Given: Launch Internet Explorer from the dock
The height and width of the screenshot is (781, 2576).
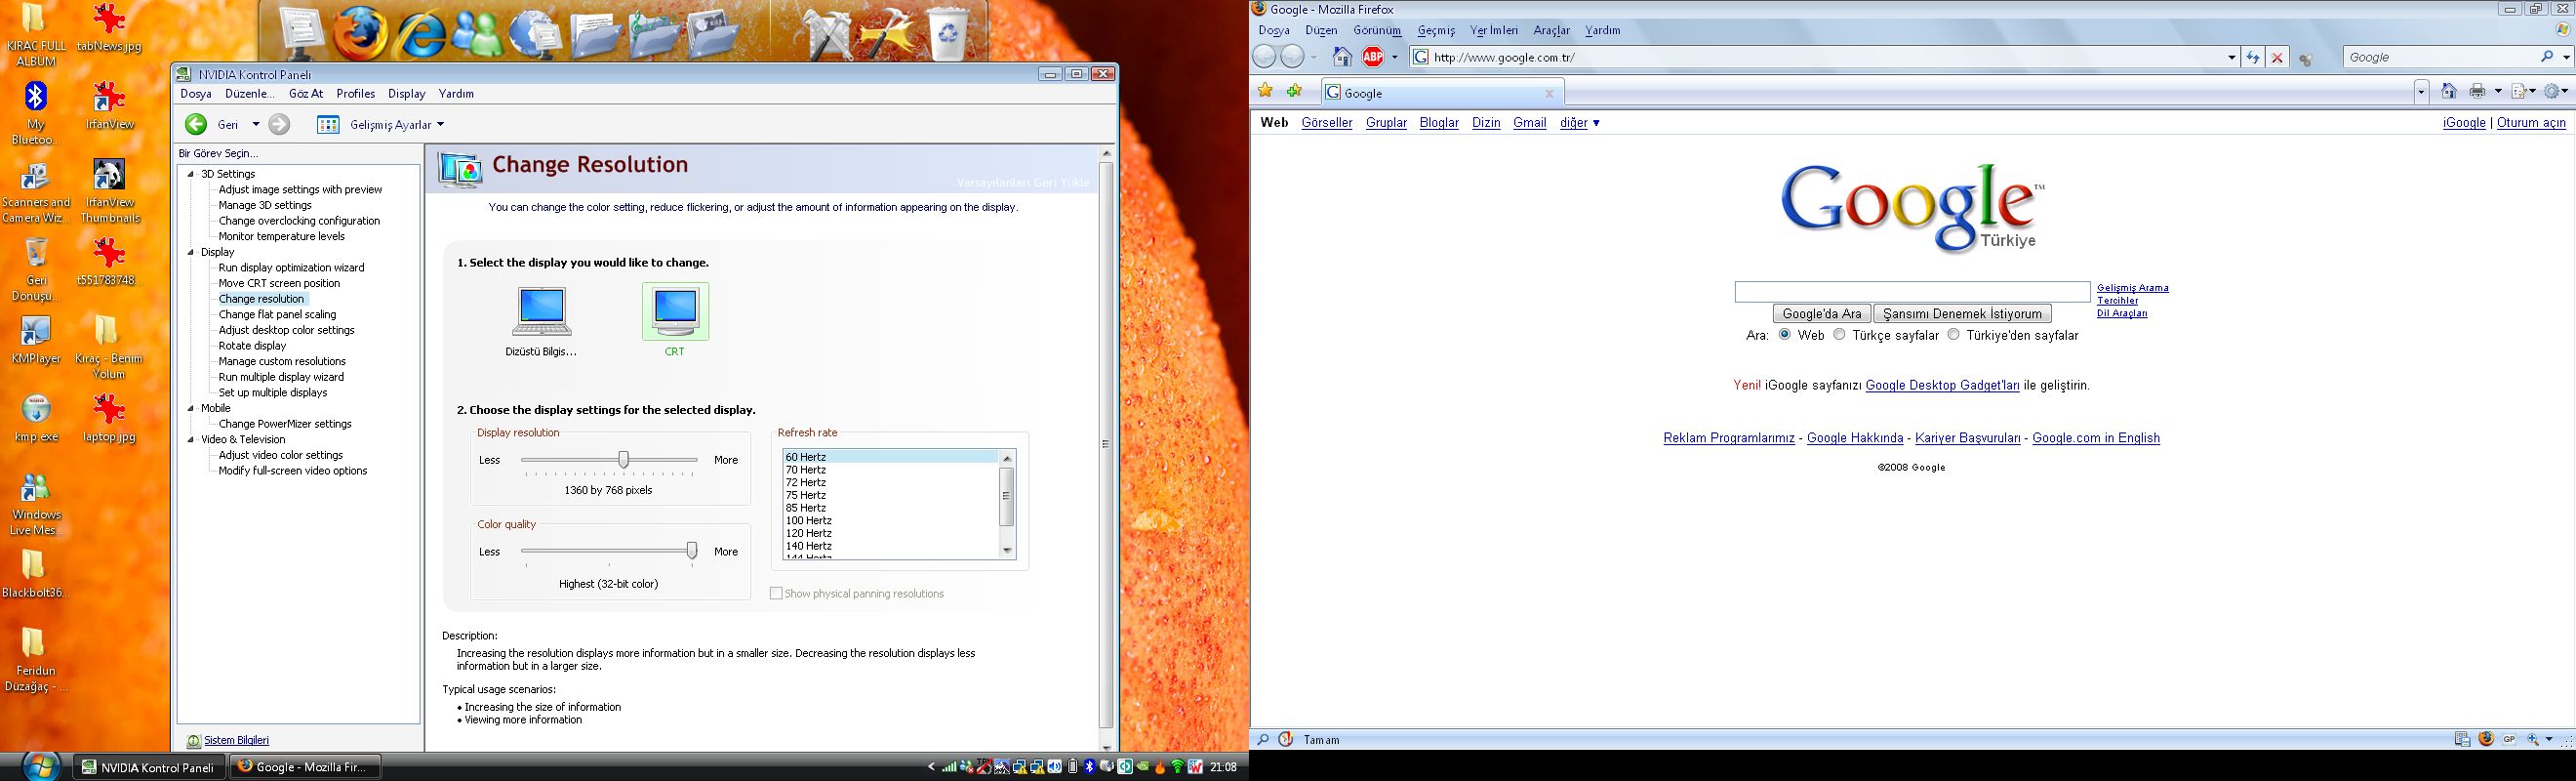Looking at the screenshot, I should pos(419,34).
